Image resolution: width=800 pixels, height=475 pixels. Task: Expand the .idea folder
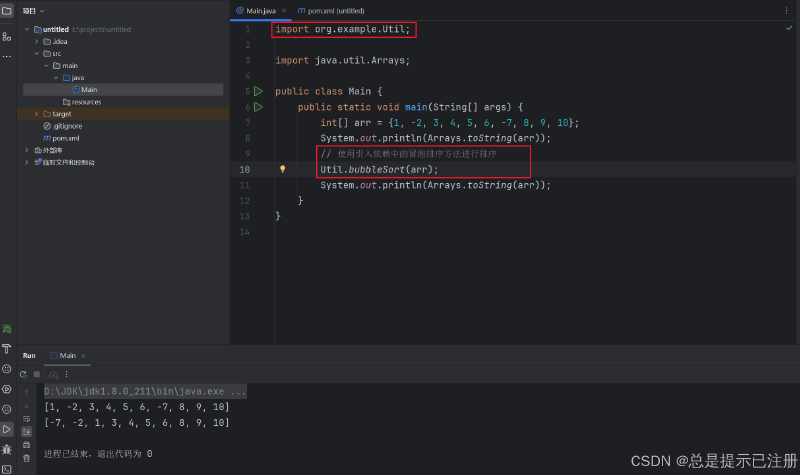[37, 42]
